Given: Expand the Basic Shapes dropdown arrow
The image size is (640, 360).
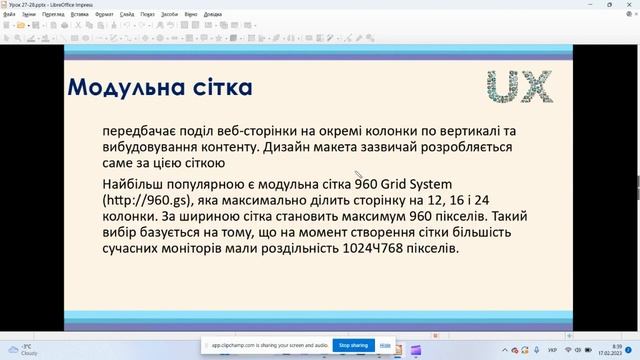Looking at the screenshot, I should [152, 38].
